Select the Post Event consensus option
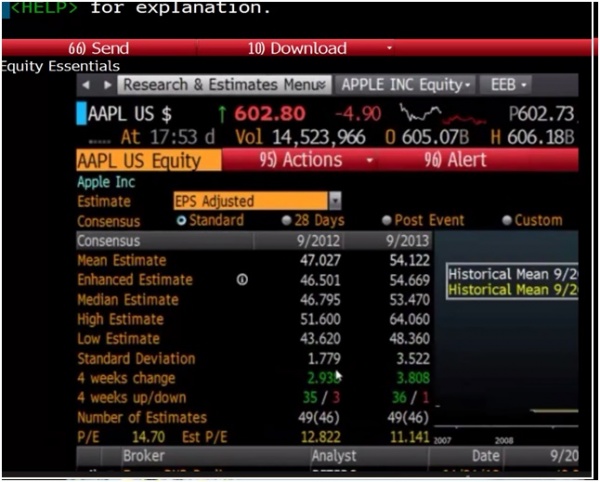The height and width of the screenshot is (482, 600). coord(387,220)
